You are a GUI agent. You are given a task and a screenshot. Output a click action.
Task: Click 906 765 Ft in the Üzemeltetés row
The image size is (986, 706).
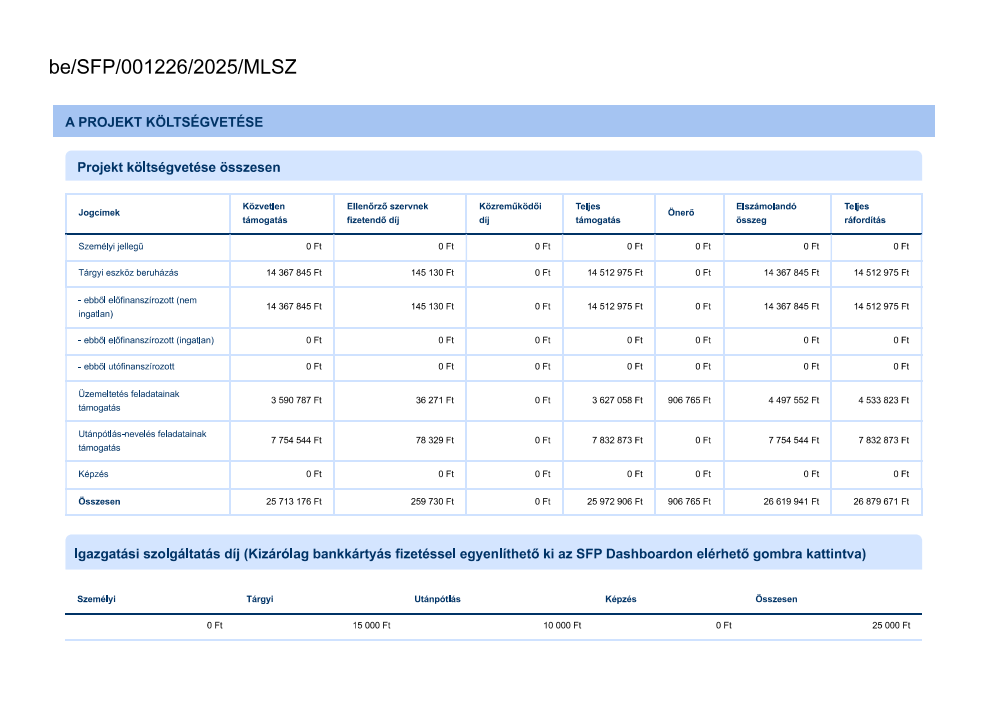point(689,400)
